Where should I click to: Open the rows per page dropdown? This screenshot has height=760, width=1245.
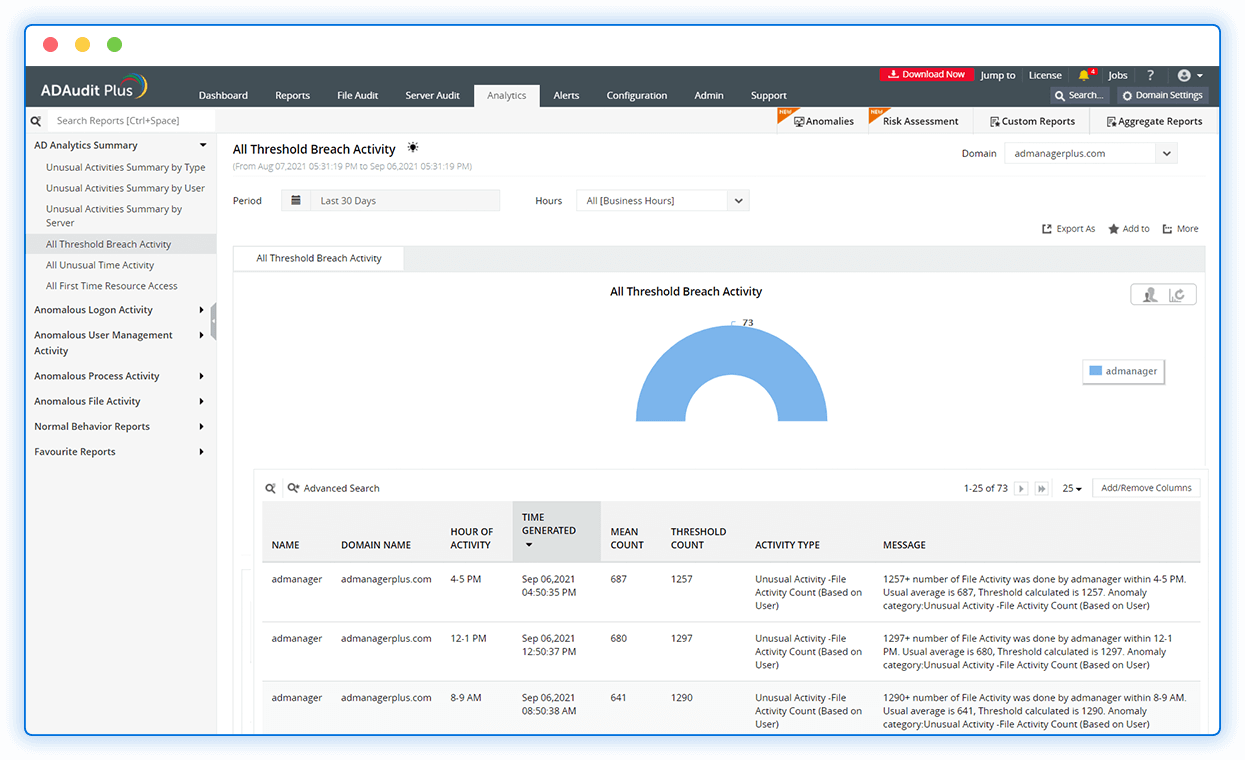[x=1072, y=488]
